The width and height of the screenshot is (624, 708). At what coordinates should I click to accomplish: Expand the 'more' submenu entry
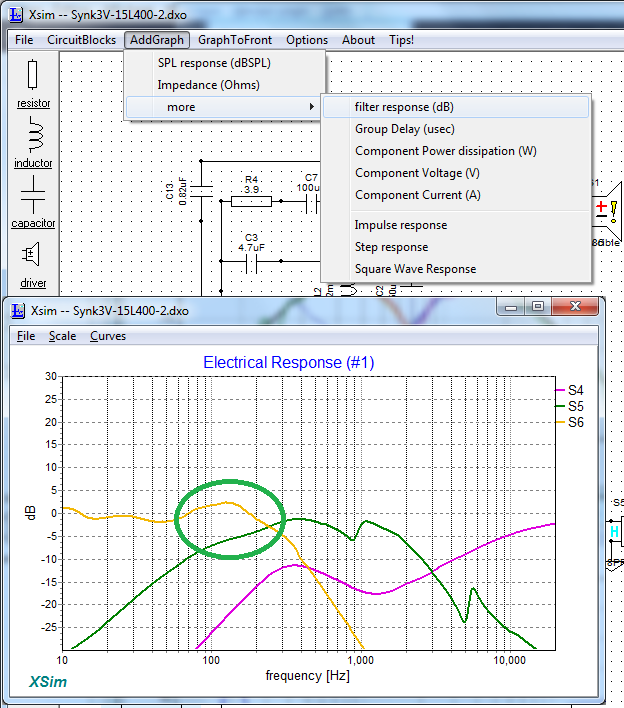(224, 107)
